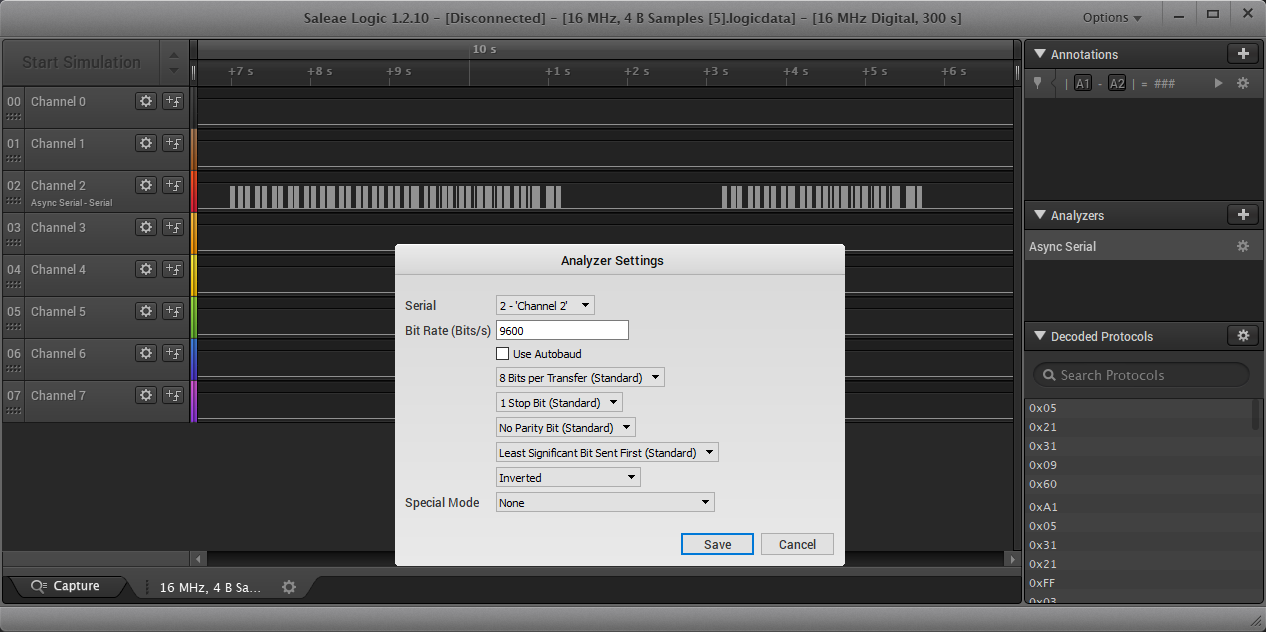Set trigger edge on Channel 0
Image resolution: width=1266 pixels, height=632 pixels.
tap(173, 101)
